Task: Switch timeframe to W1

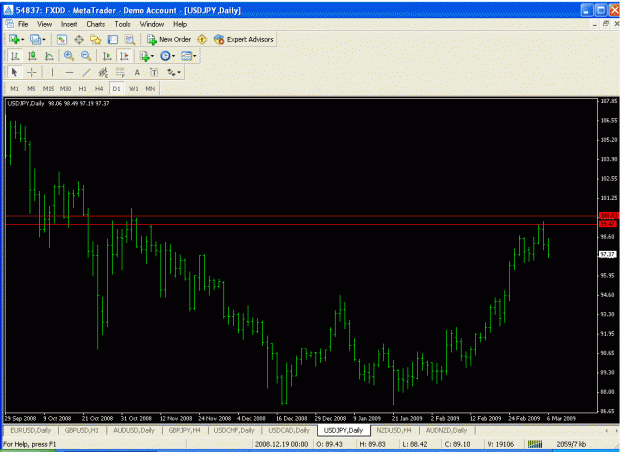Action: (x=134, y=88)
